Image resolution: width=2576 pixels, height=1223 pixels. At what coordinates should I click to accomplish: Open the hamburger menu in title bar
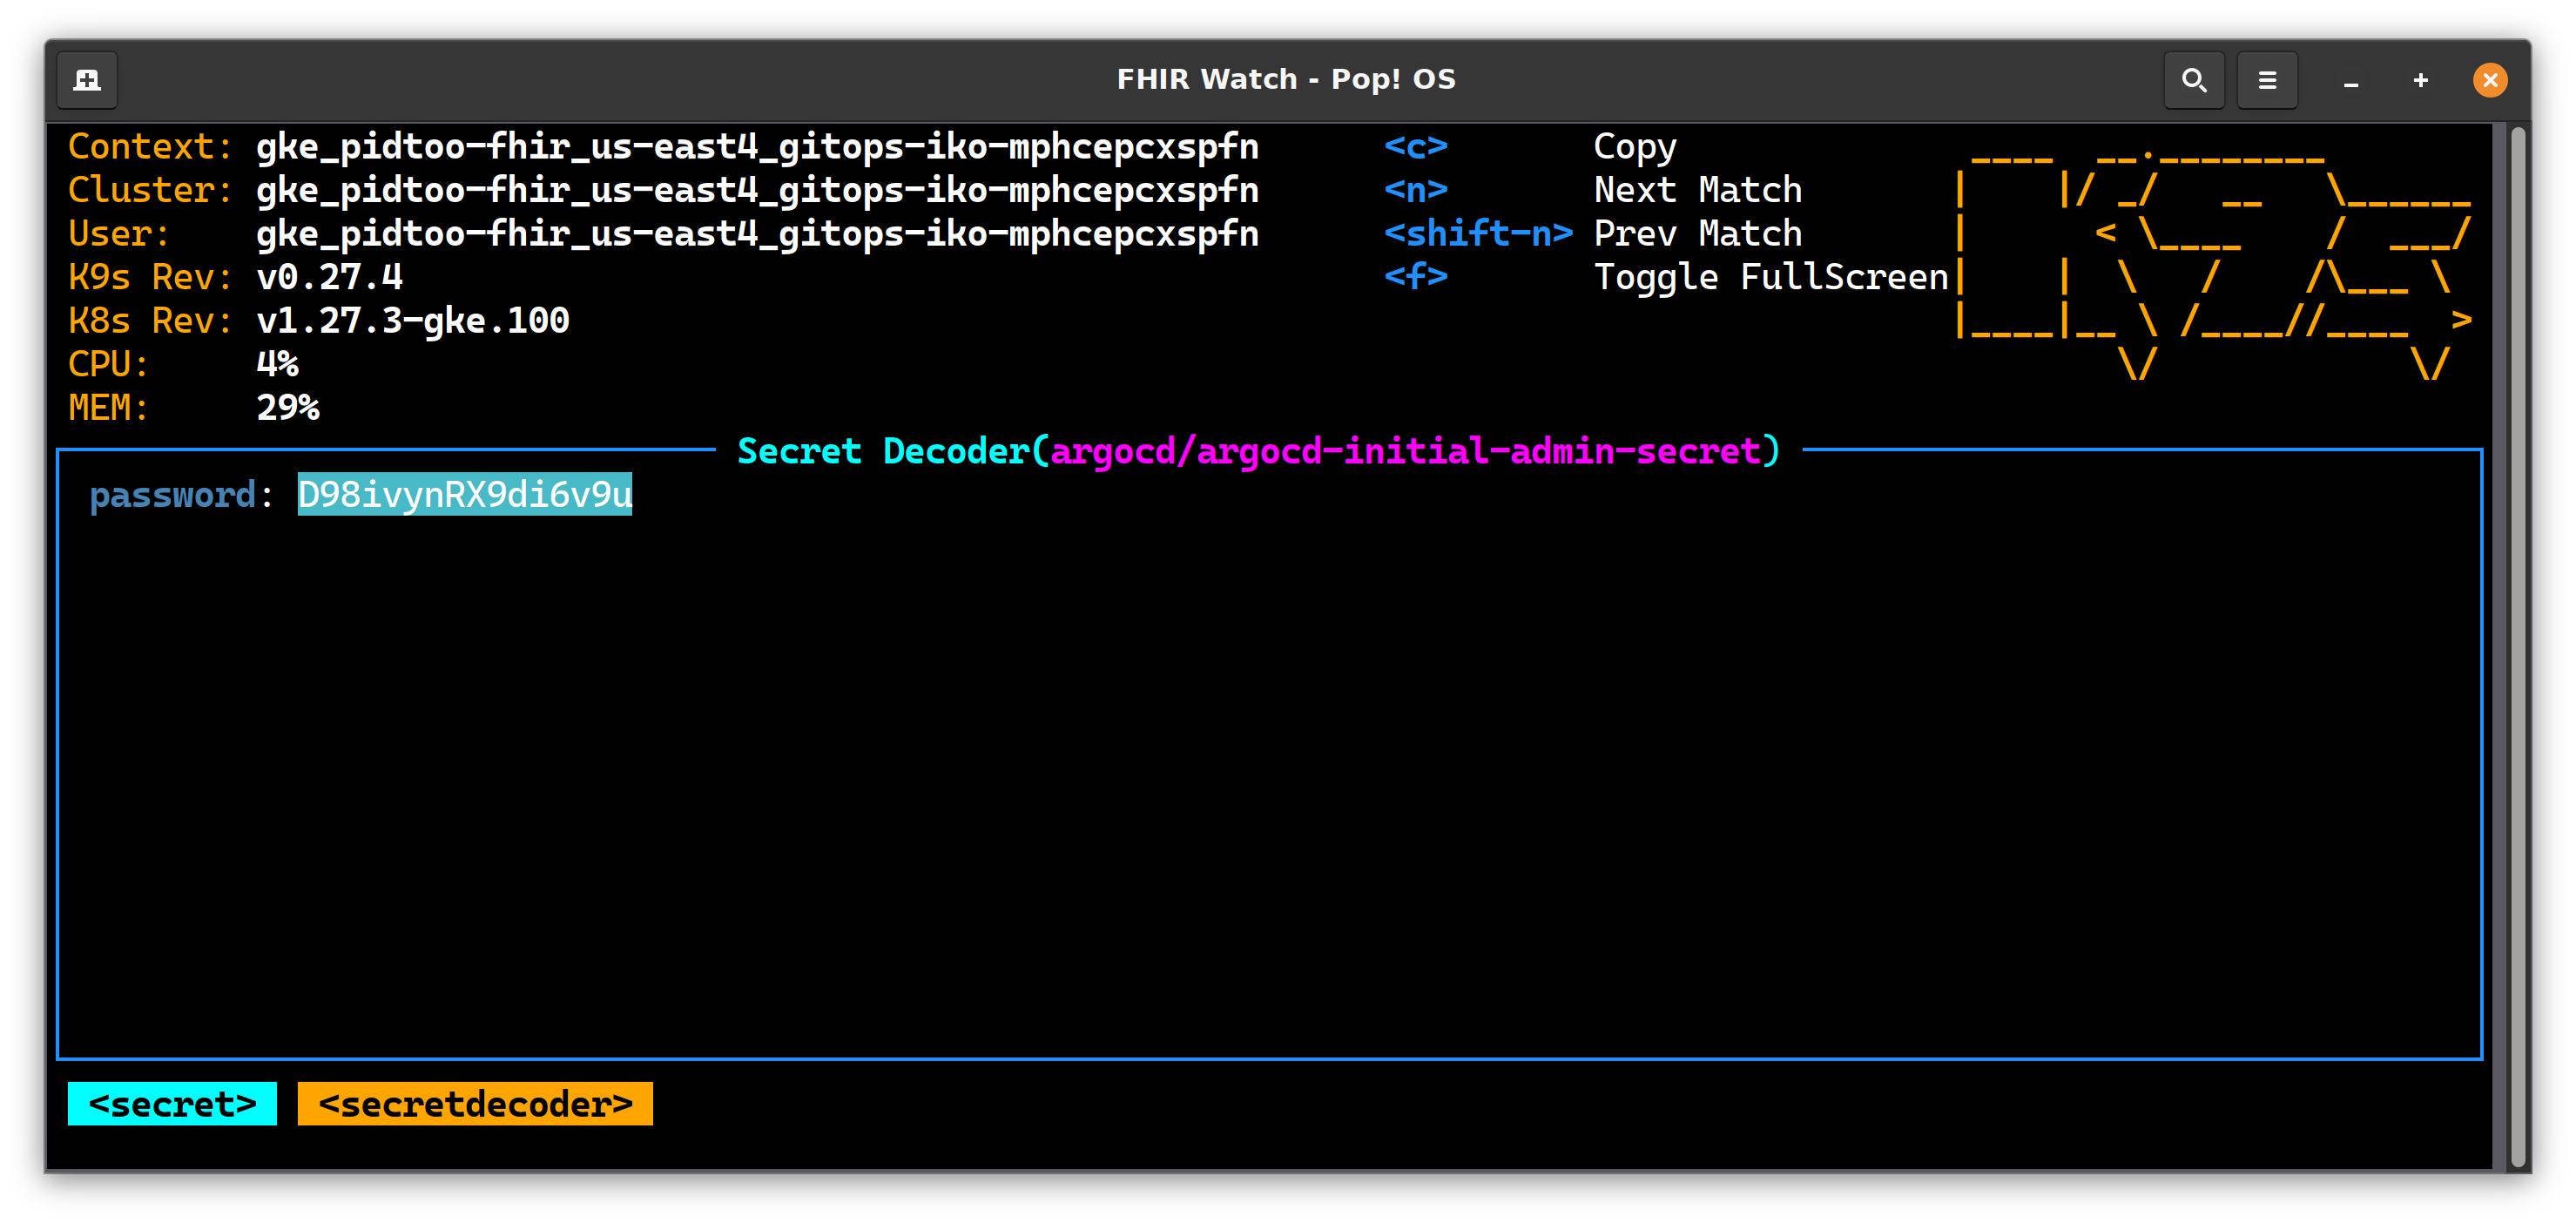(2267, 80)
